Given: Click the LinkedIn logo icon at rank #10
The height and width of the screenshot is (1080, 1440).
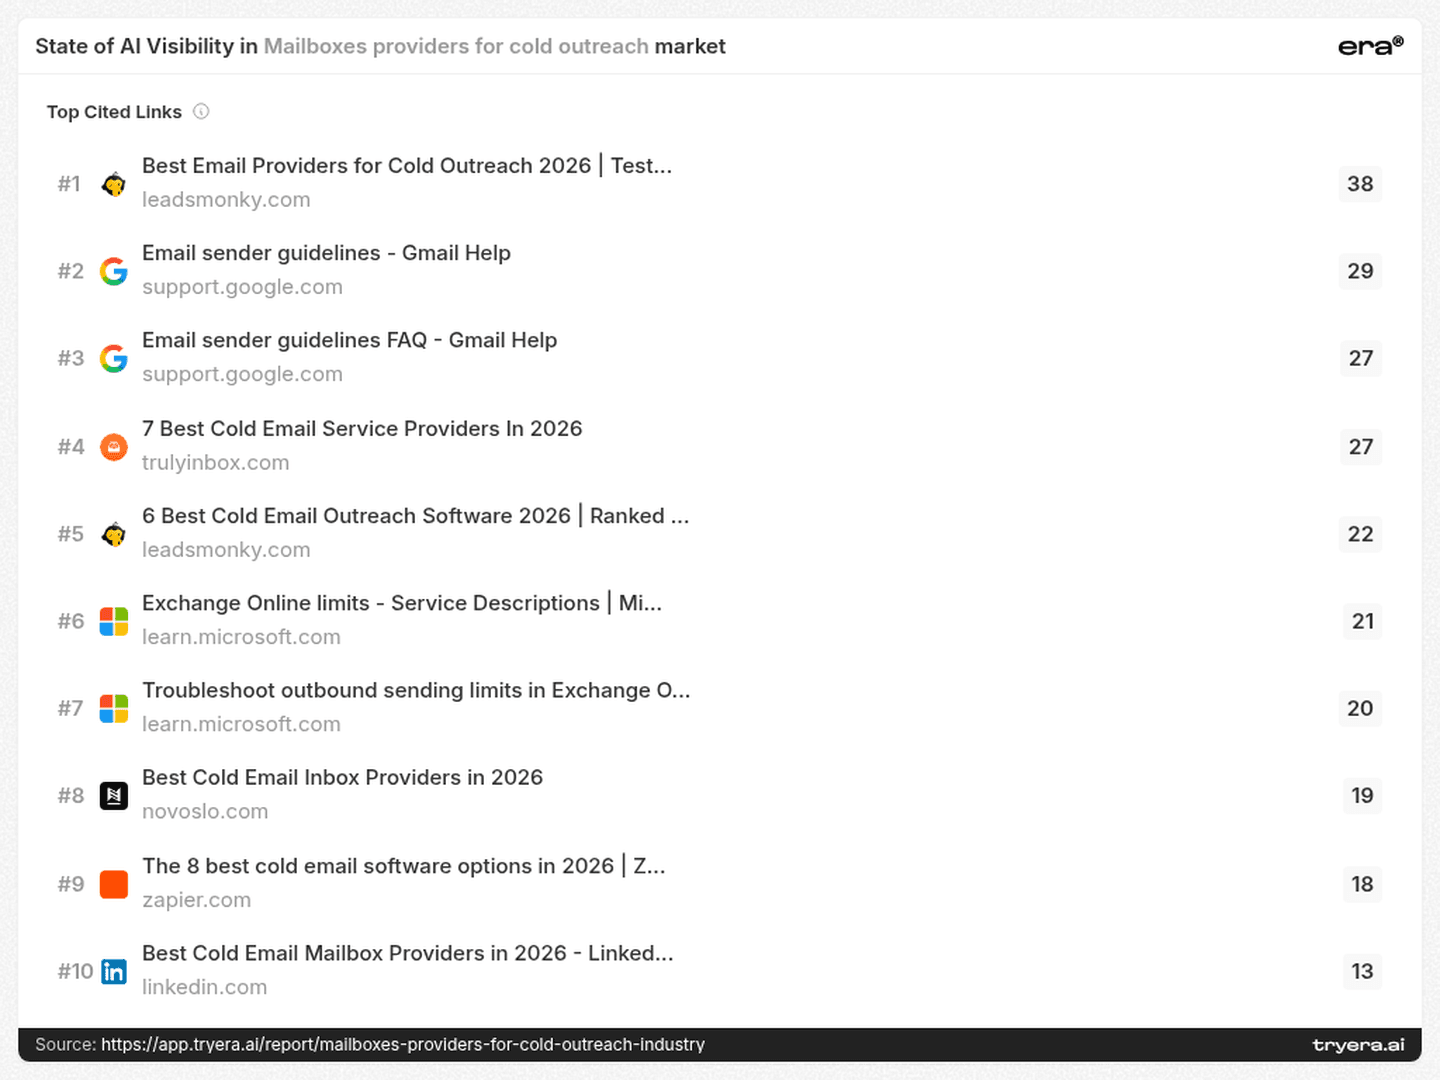Looking at the screenshot, I should (x=114, y=971).
